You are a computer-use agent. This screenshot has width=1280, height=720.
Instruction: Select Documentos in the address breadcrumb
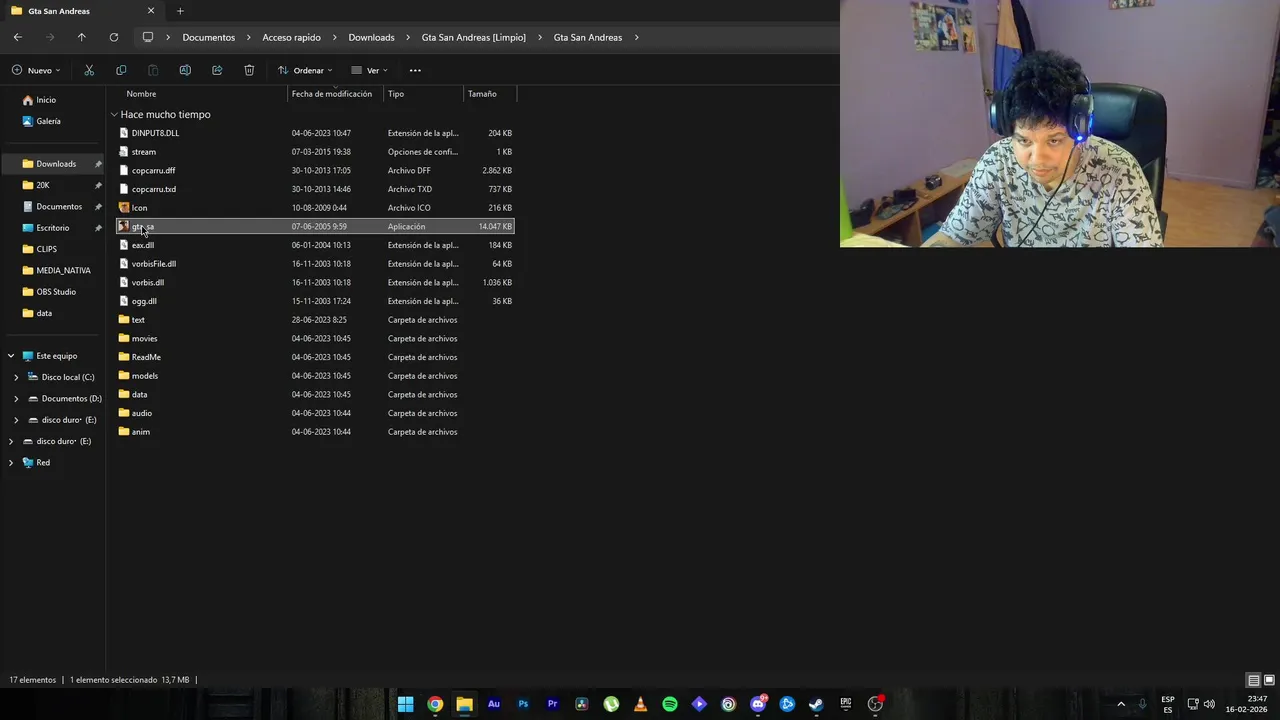209,37
